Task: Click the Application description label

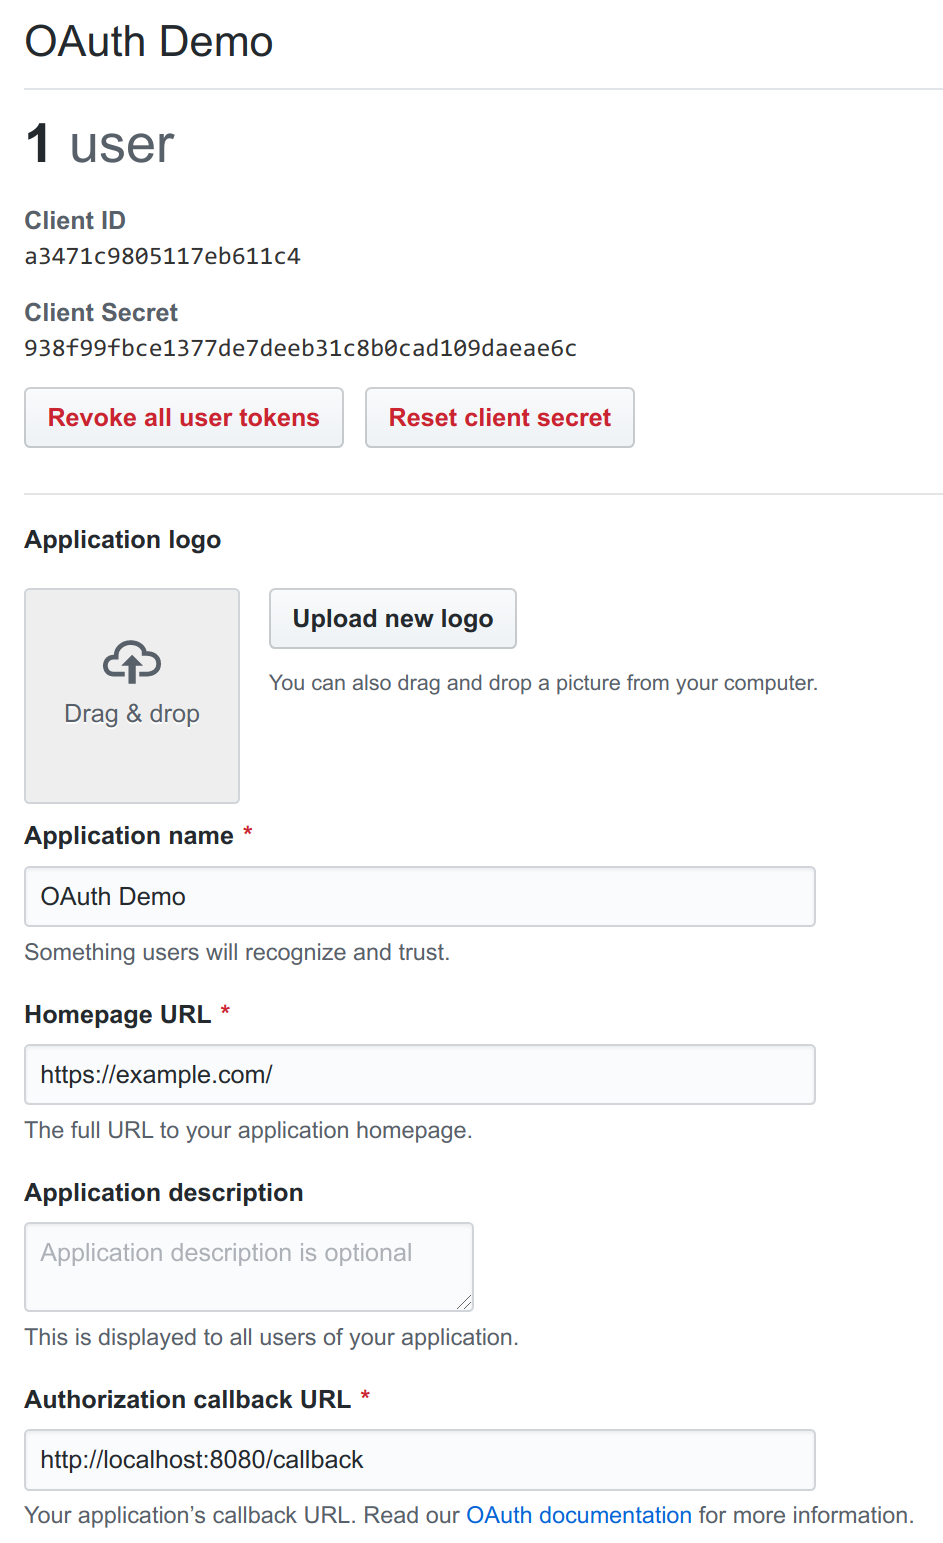Action: (164, 1193)
